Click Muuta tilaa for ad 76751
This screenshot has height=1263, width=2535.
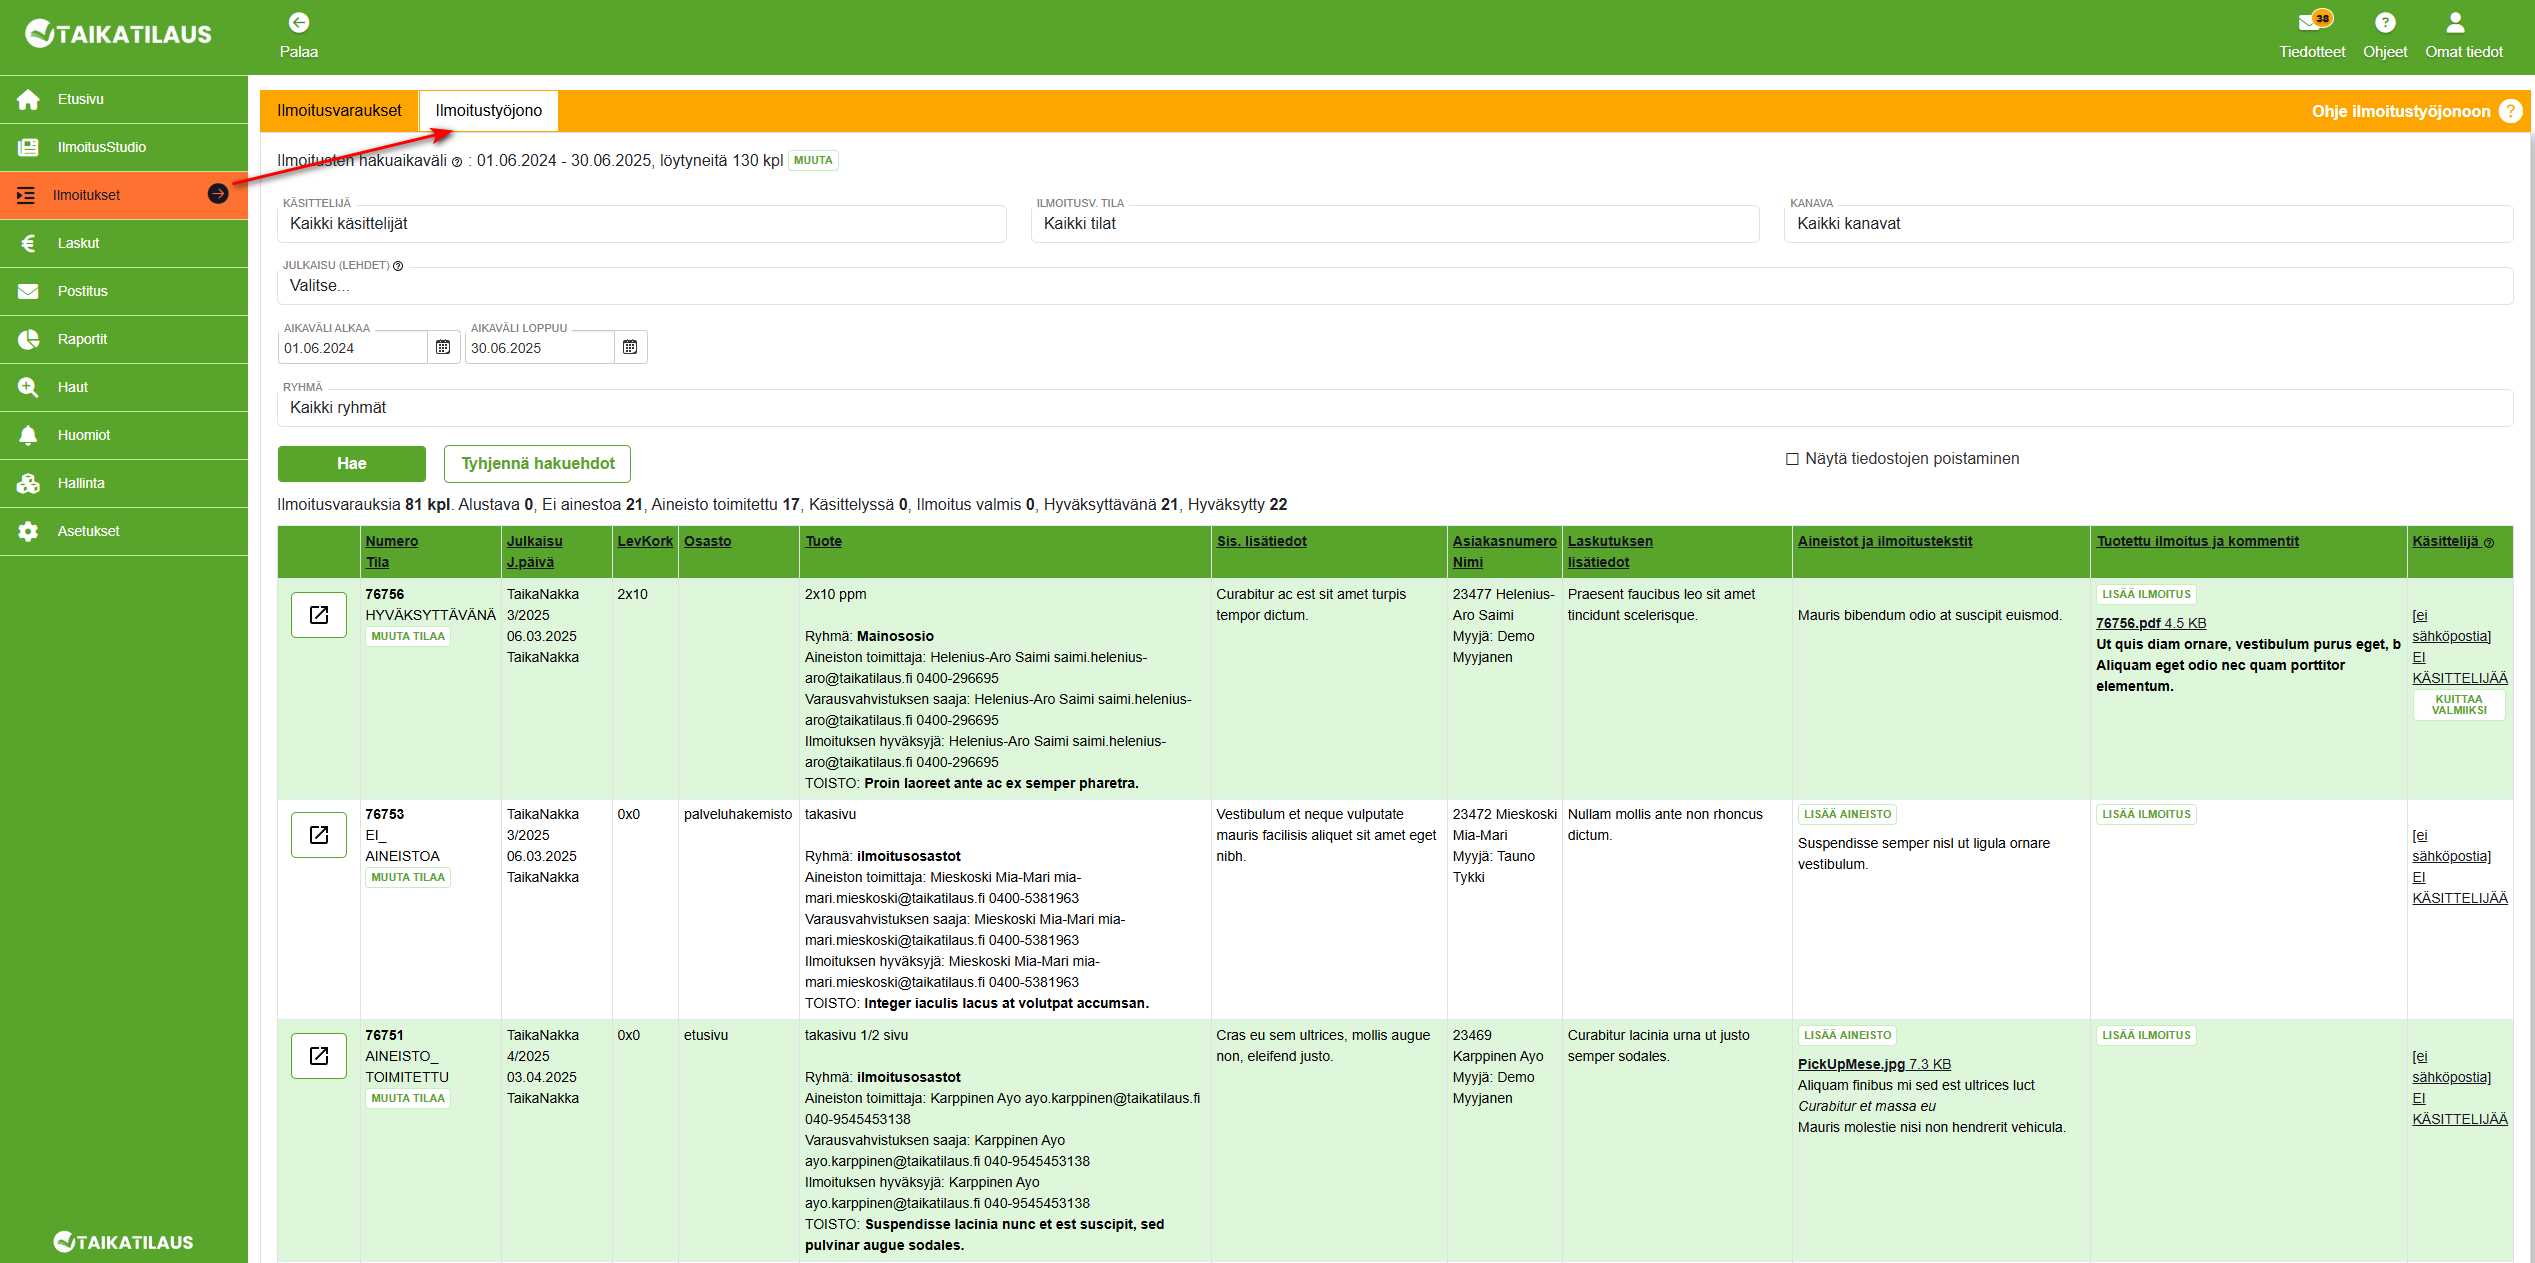pyautogui.click(x=408, y=1098)
